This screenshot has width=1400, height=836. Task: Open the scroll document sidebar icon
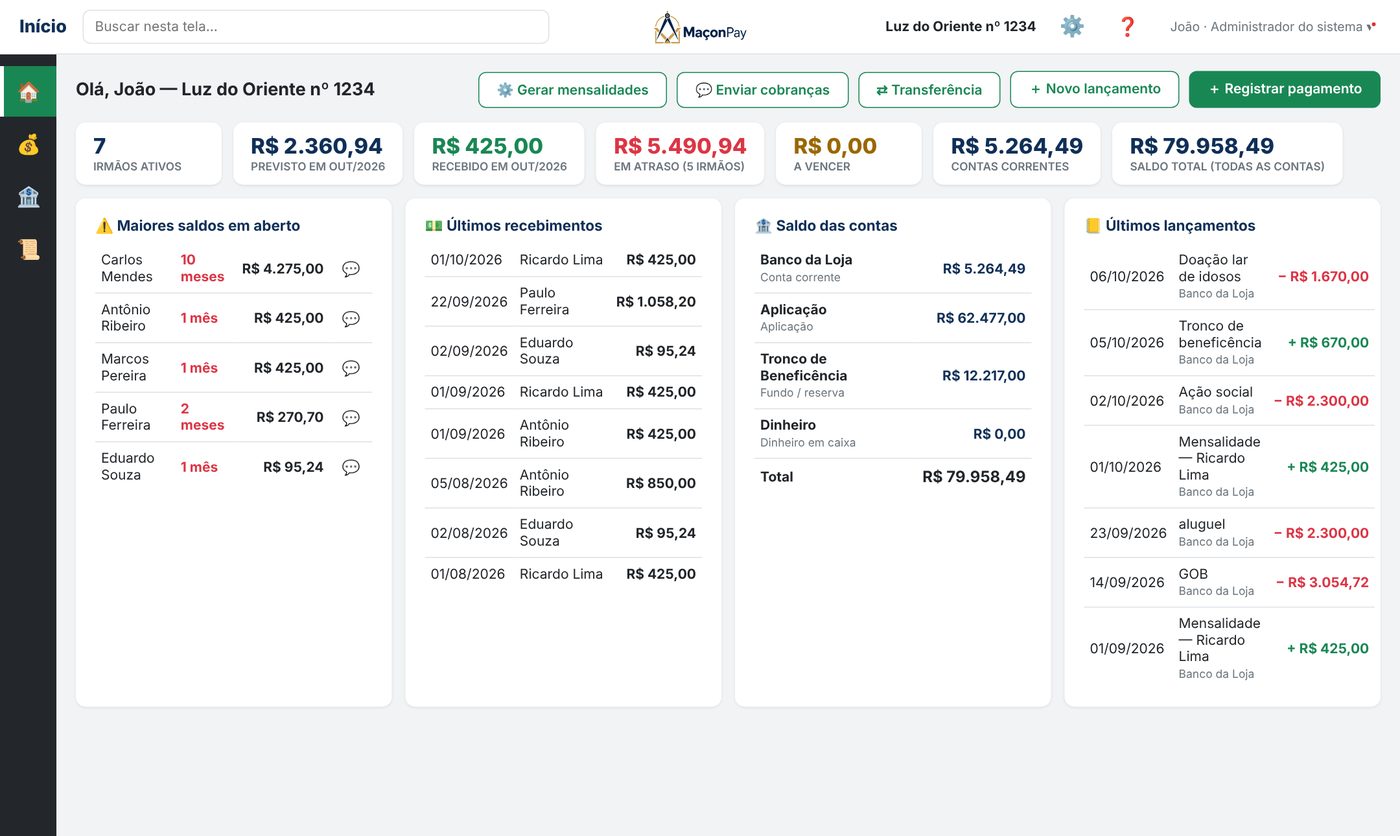pos(28,249)
